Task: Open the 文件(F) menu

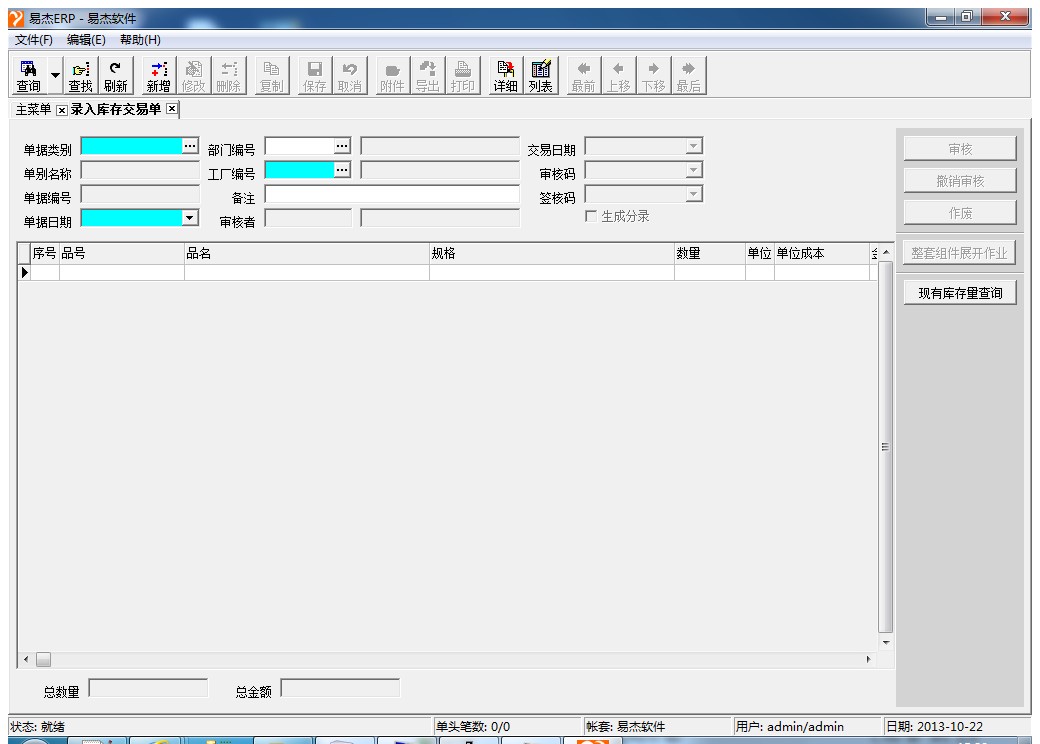Action: tap(34, 39)
